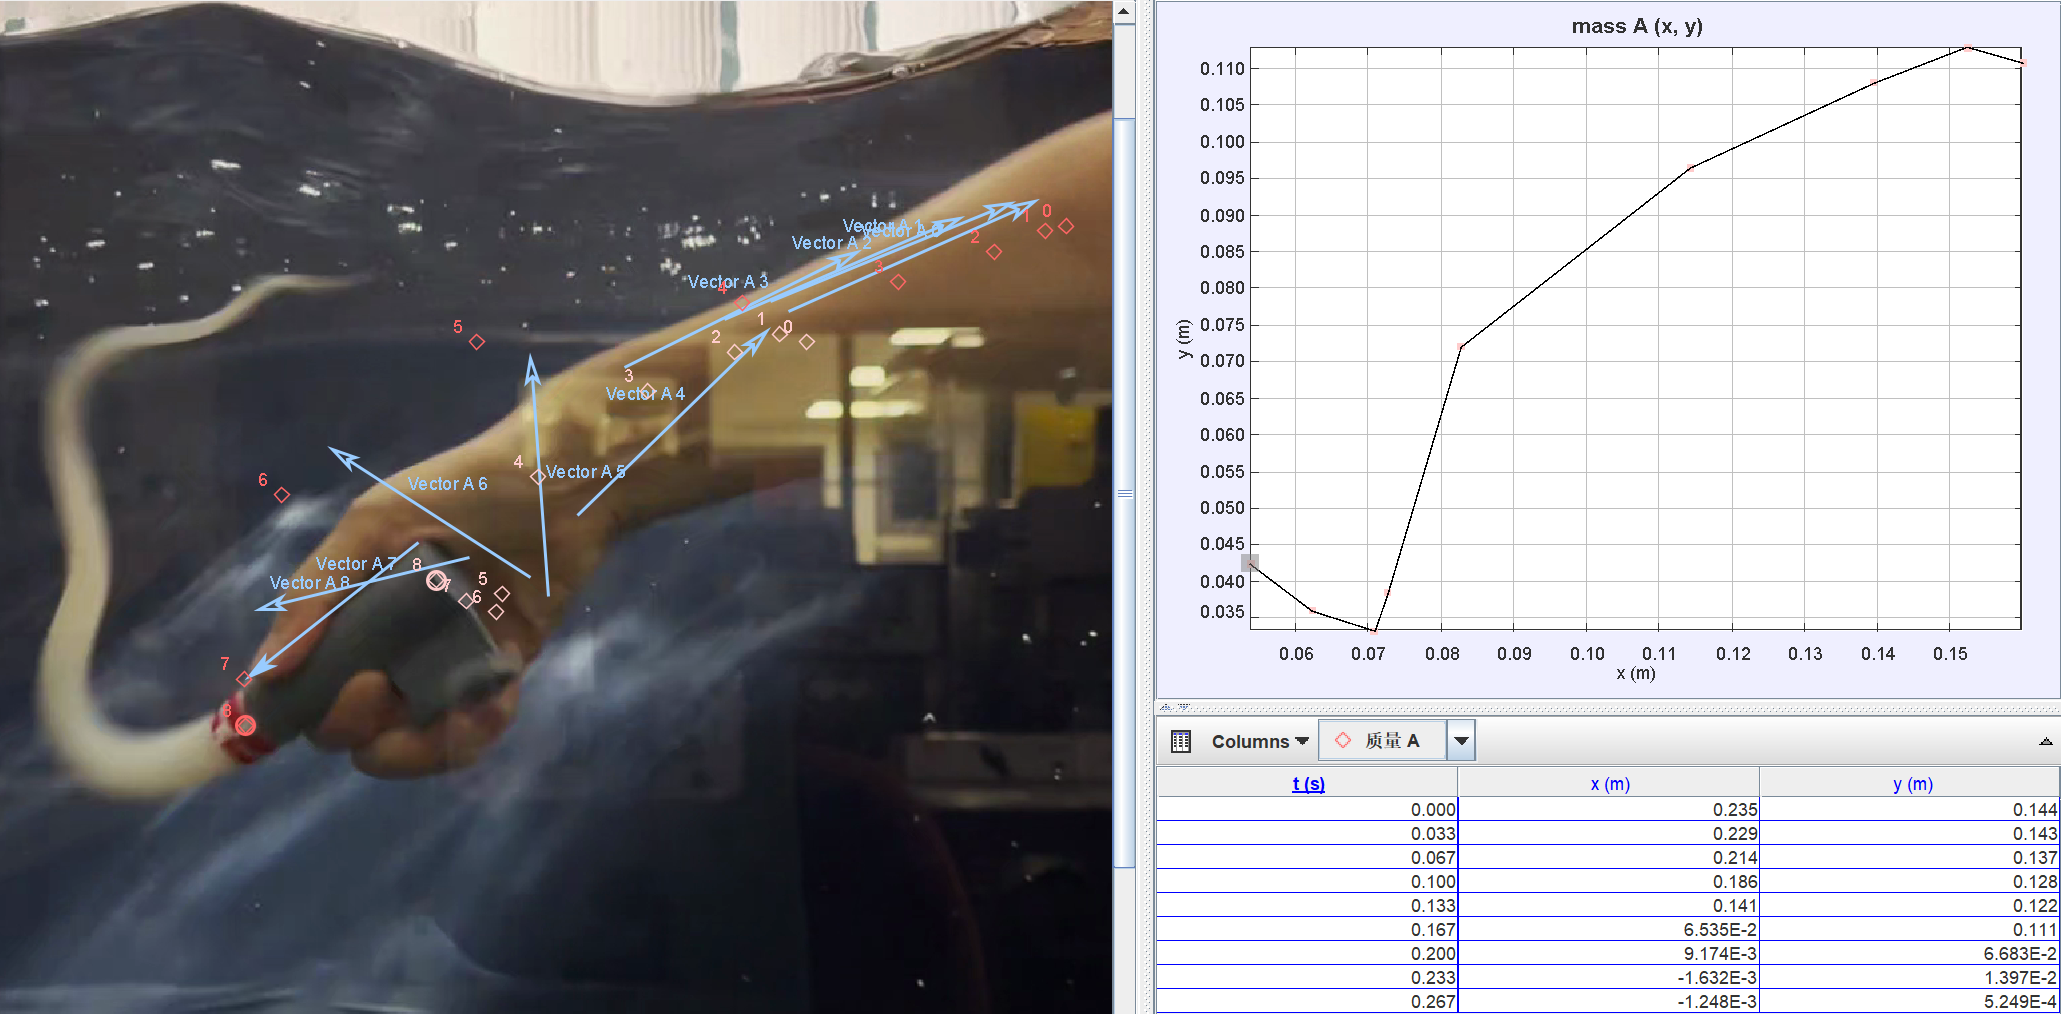Screen dimensions: 2061x1014
Task: Select the Vector A 6 label
Action: click(447, 484)
